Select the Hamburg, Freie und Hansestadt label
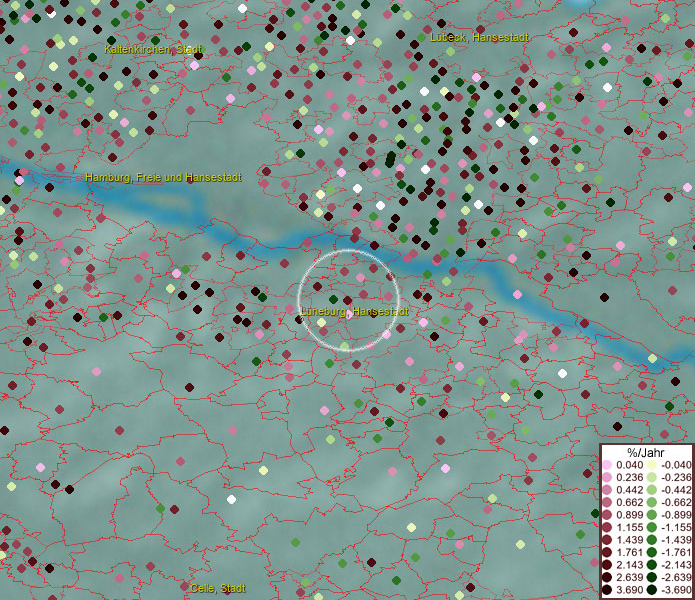The image size is (695, 600). (163, 177)
